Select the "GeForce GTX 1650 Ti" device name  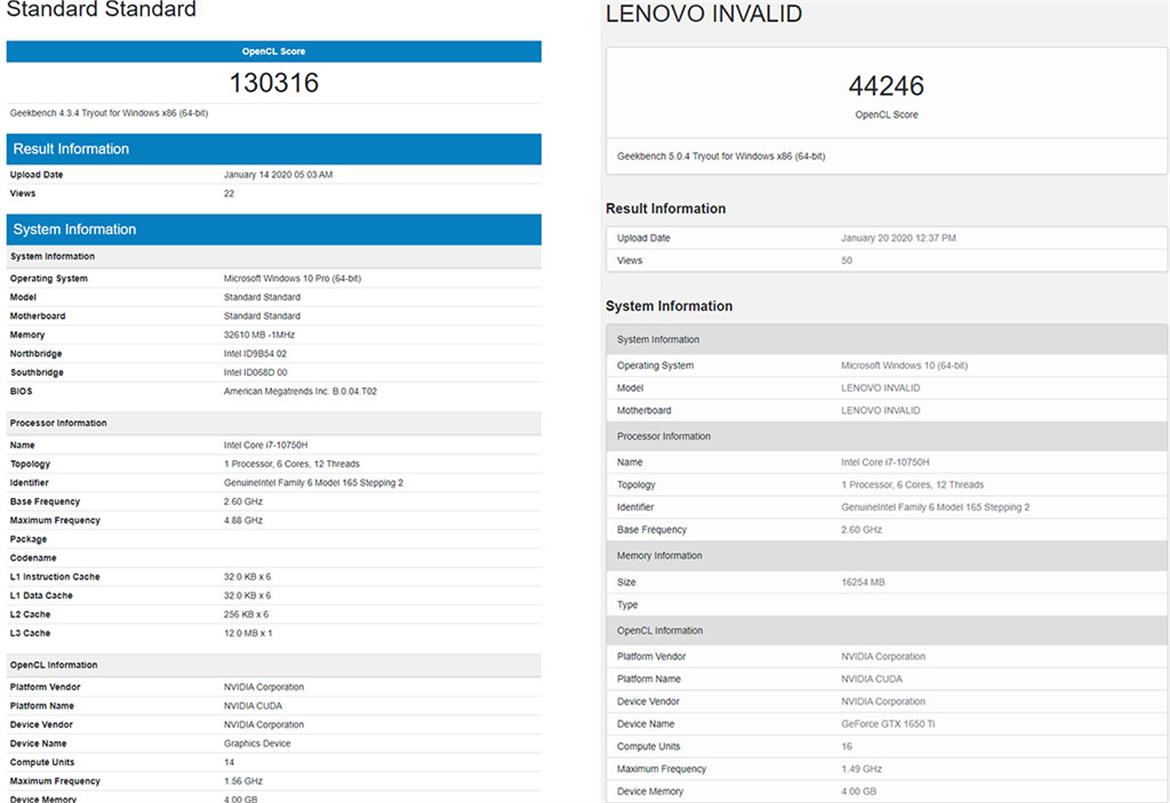[x=888, y=724]
